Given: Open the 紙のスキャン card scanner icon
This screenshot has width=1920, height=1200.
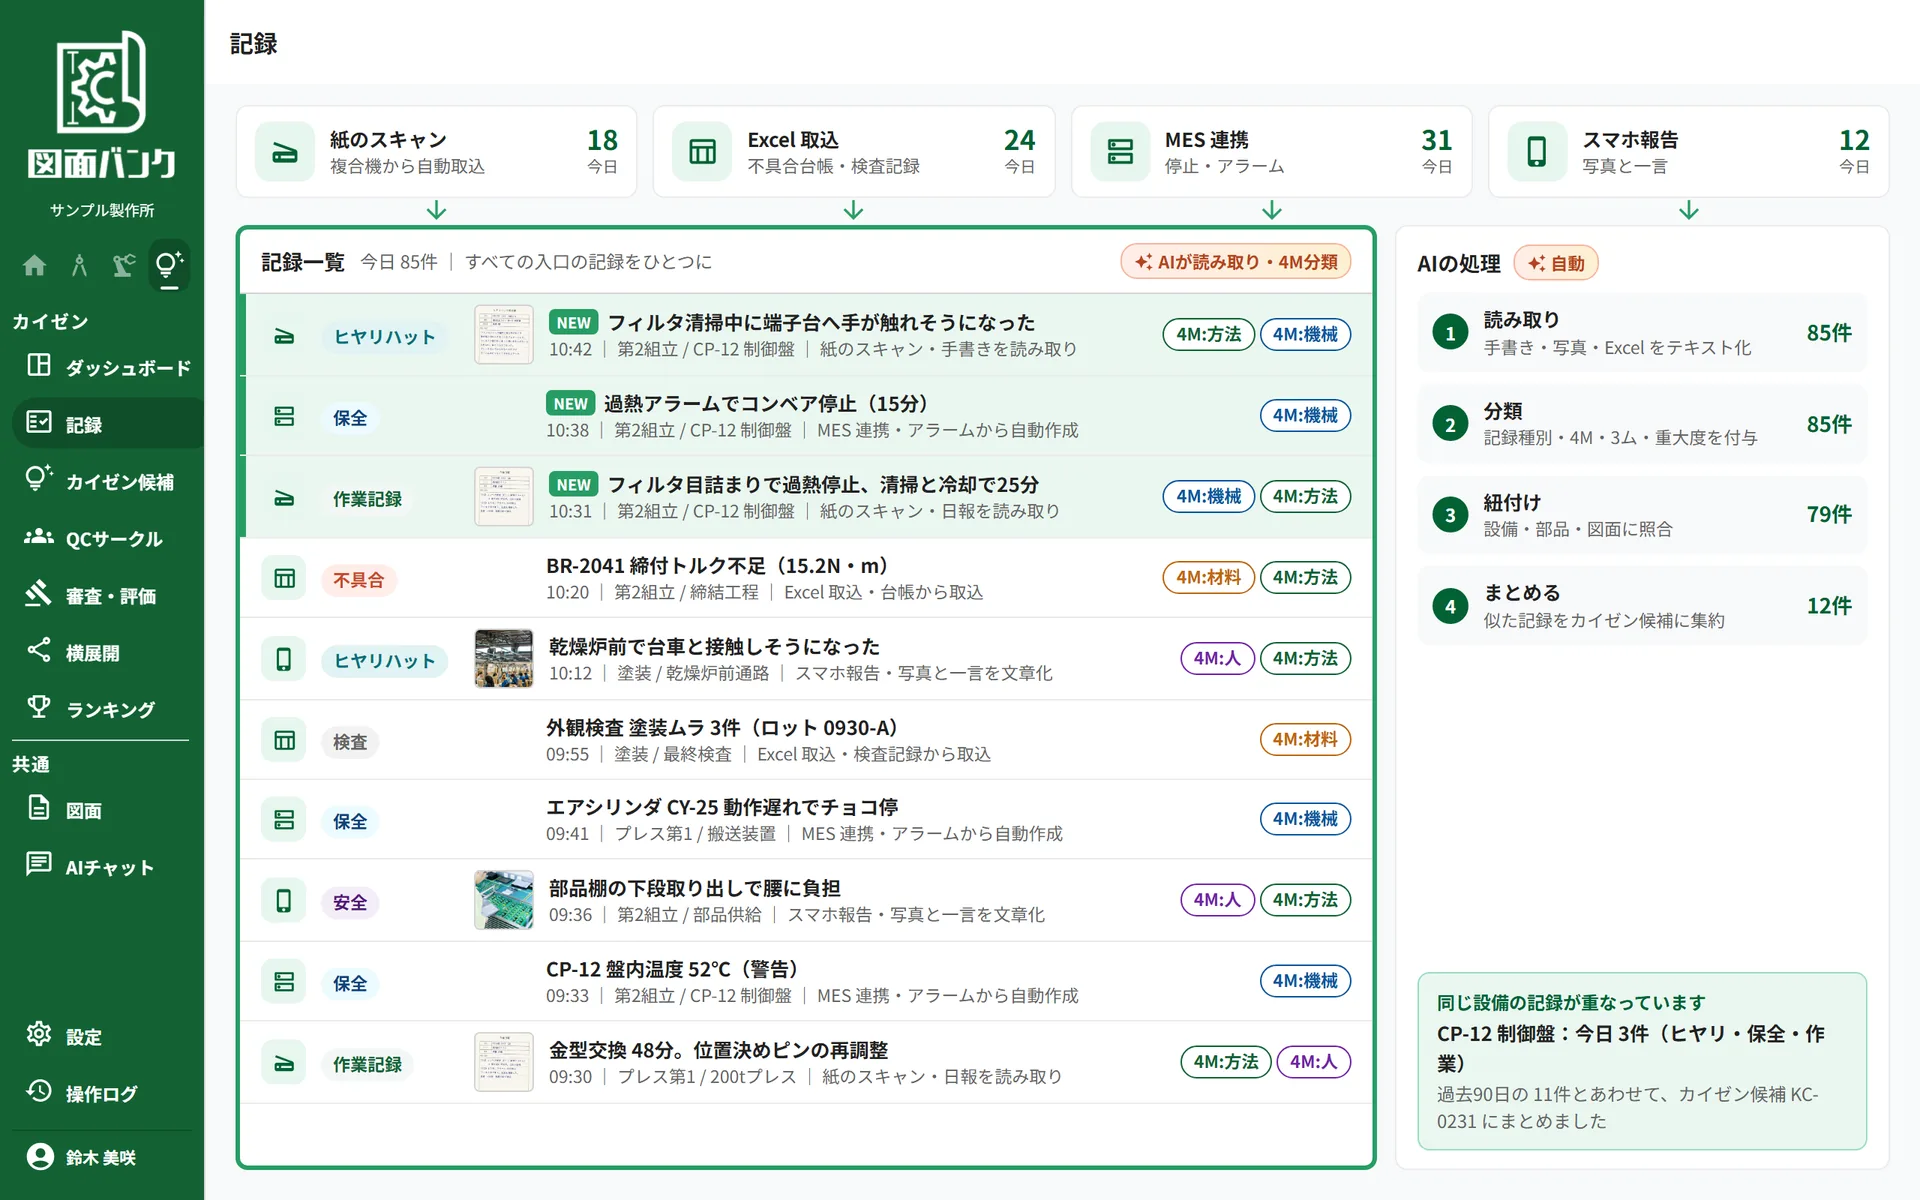Looking at the screenshot, I should [x=285, y=152].
